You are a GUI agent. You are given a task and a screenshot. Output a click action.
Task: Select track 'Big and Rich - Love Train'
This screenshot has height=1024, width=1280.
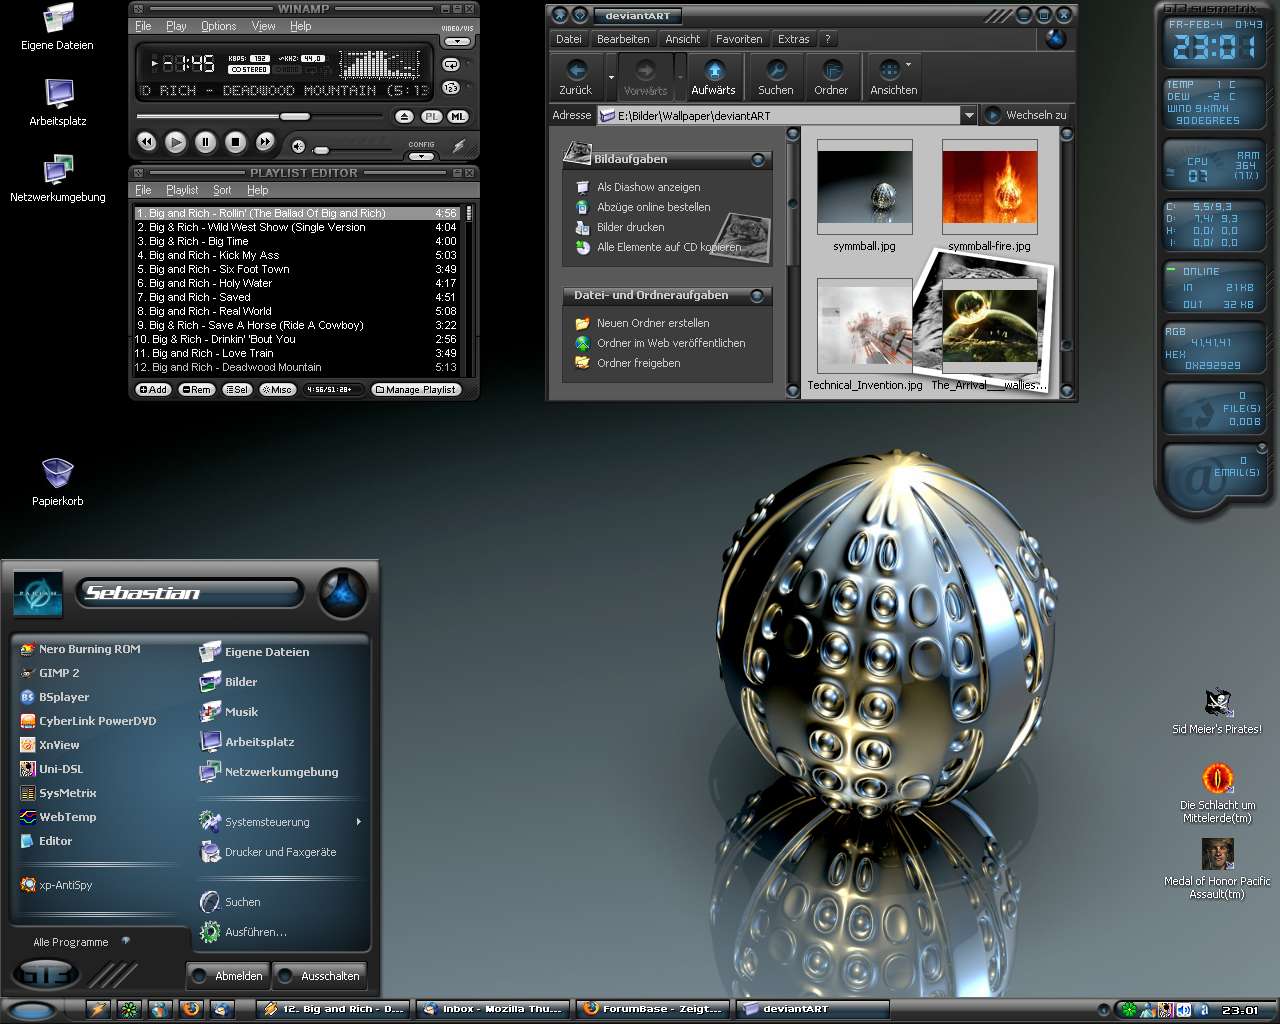point(296,353)
